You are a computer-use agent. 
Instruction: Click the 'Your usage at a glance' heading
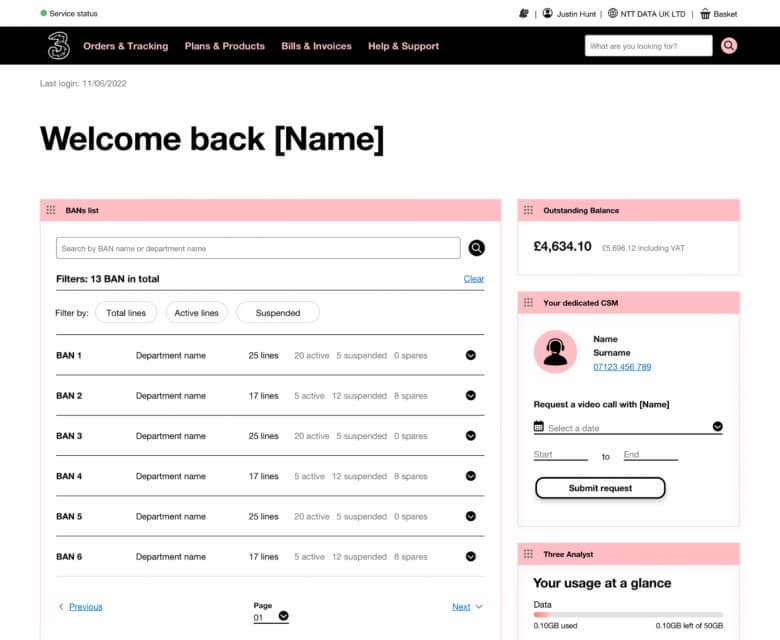[x=602, y=583]
